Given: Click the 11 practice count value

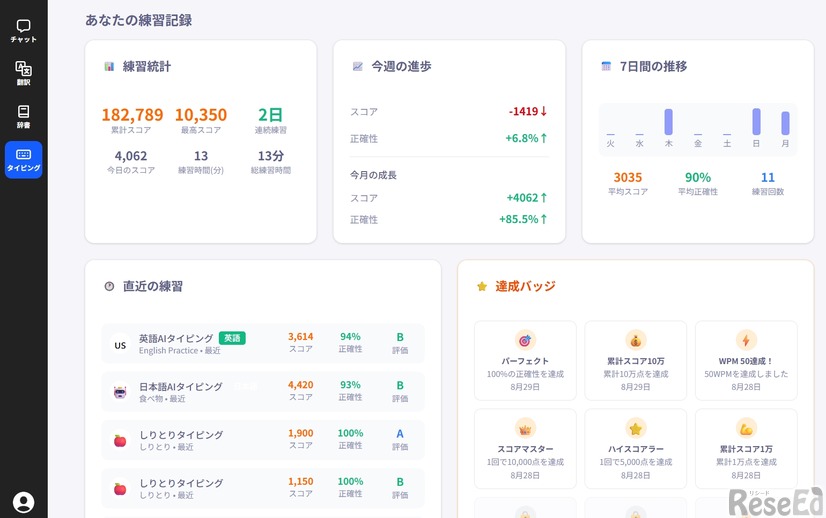Looking at the screenshot, I should [x=768, y=177].
